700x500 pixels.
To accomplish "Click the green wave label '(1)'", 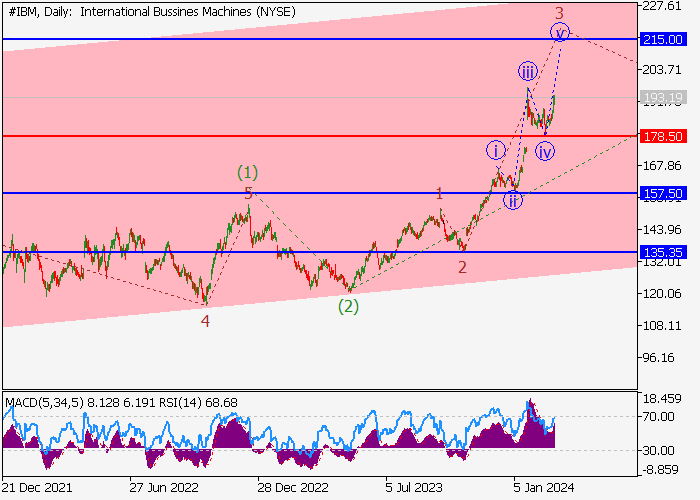I will pos(247,172).
